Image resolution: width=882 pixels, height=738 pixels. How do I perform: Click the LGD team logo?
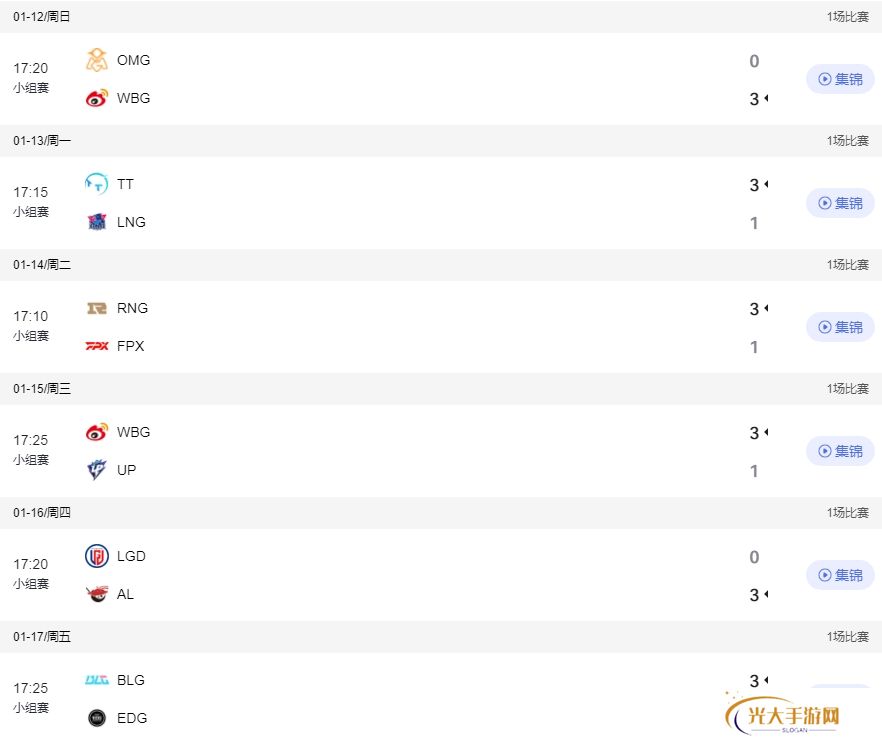97,556
